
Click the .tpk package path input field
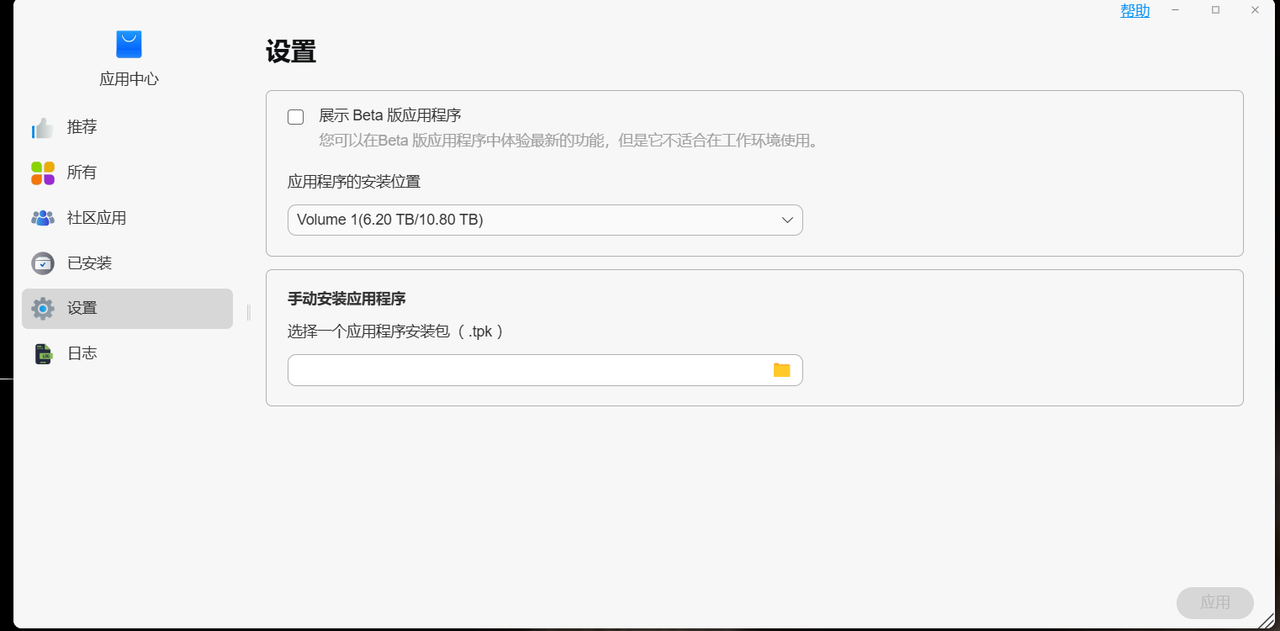(x=545, y=370)
